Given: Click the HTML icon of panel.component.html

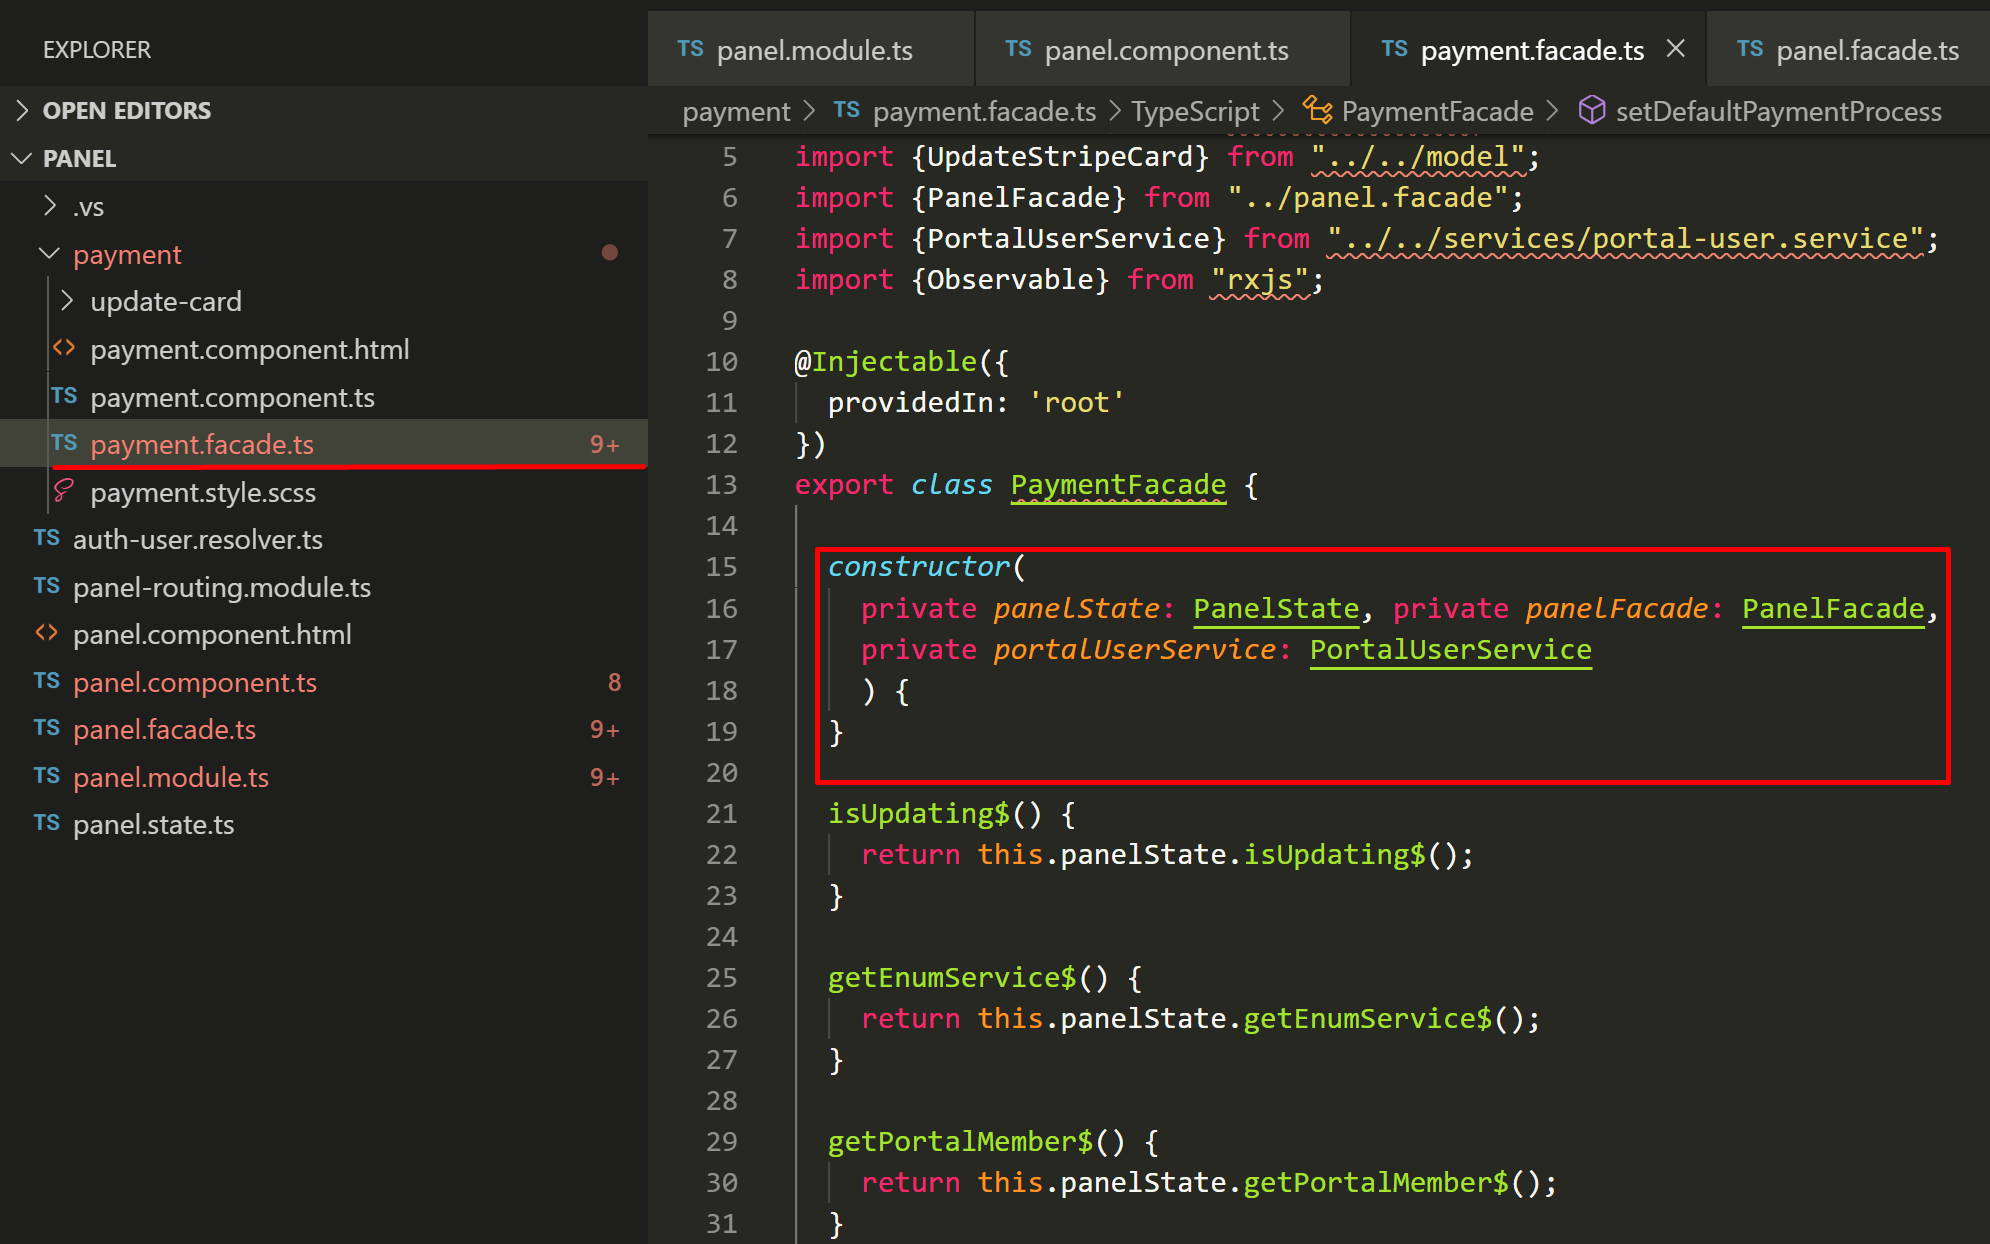Looking at the screenshot, I should point(46,633).
